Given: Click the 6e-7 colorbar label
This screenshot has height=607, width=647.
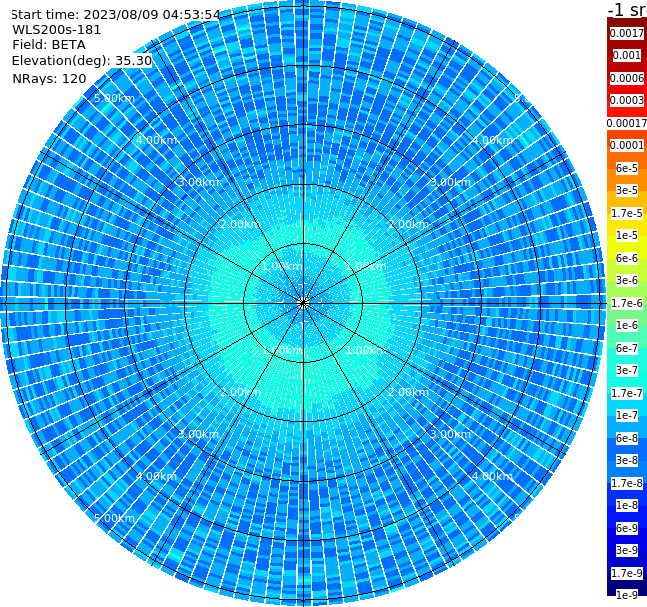Looking at the screenshot, I should pos(627,348).
